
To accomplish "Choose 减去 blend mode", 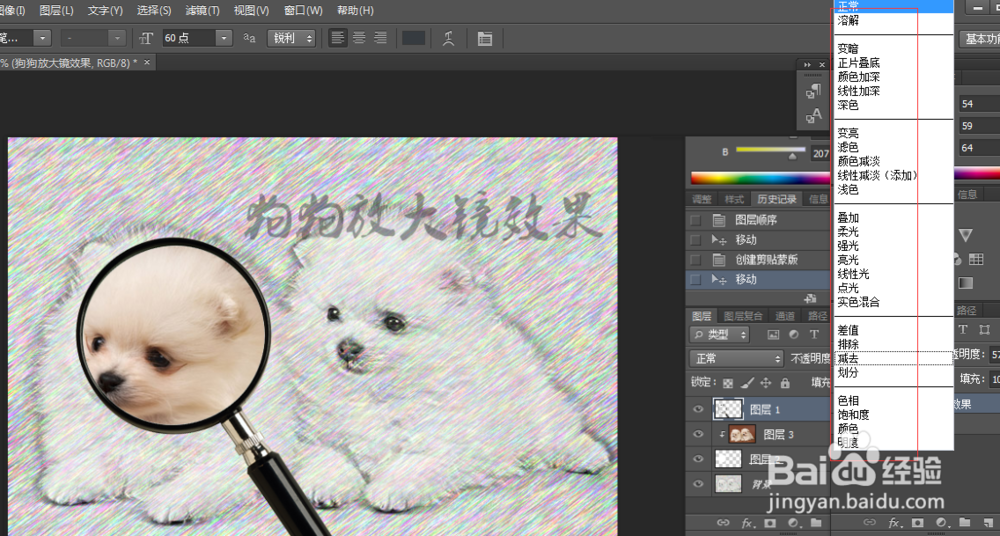I will 893,359.
